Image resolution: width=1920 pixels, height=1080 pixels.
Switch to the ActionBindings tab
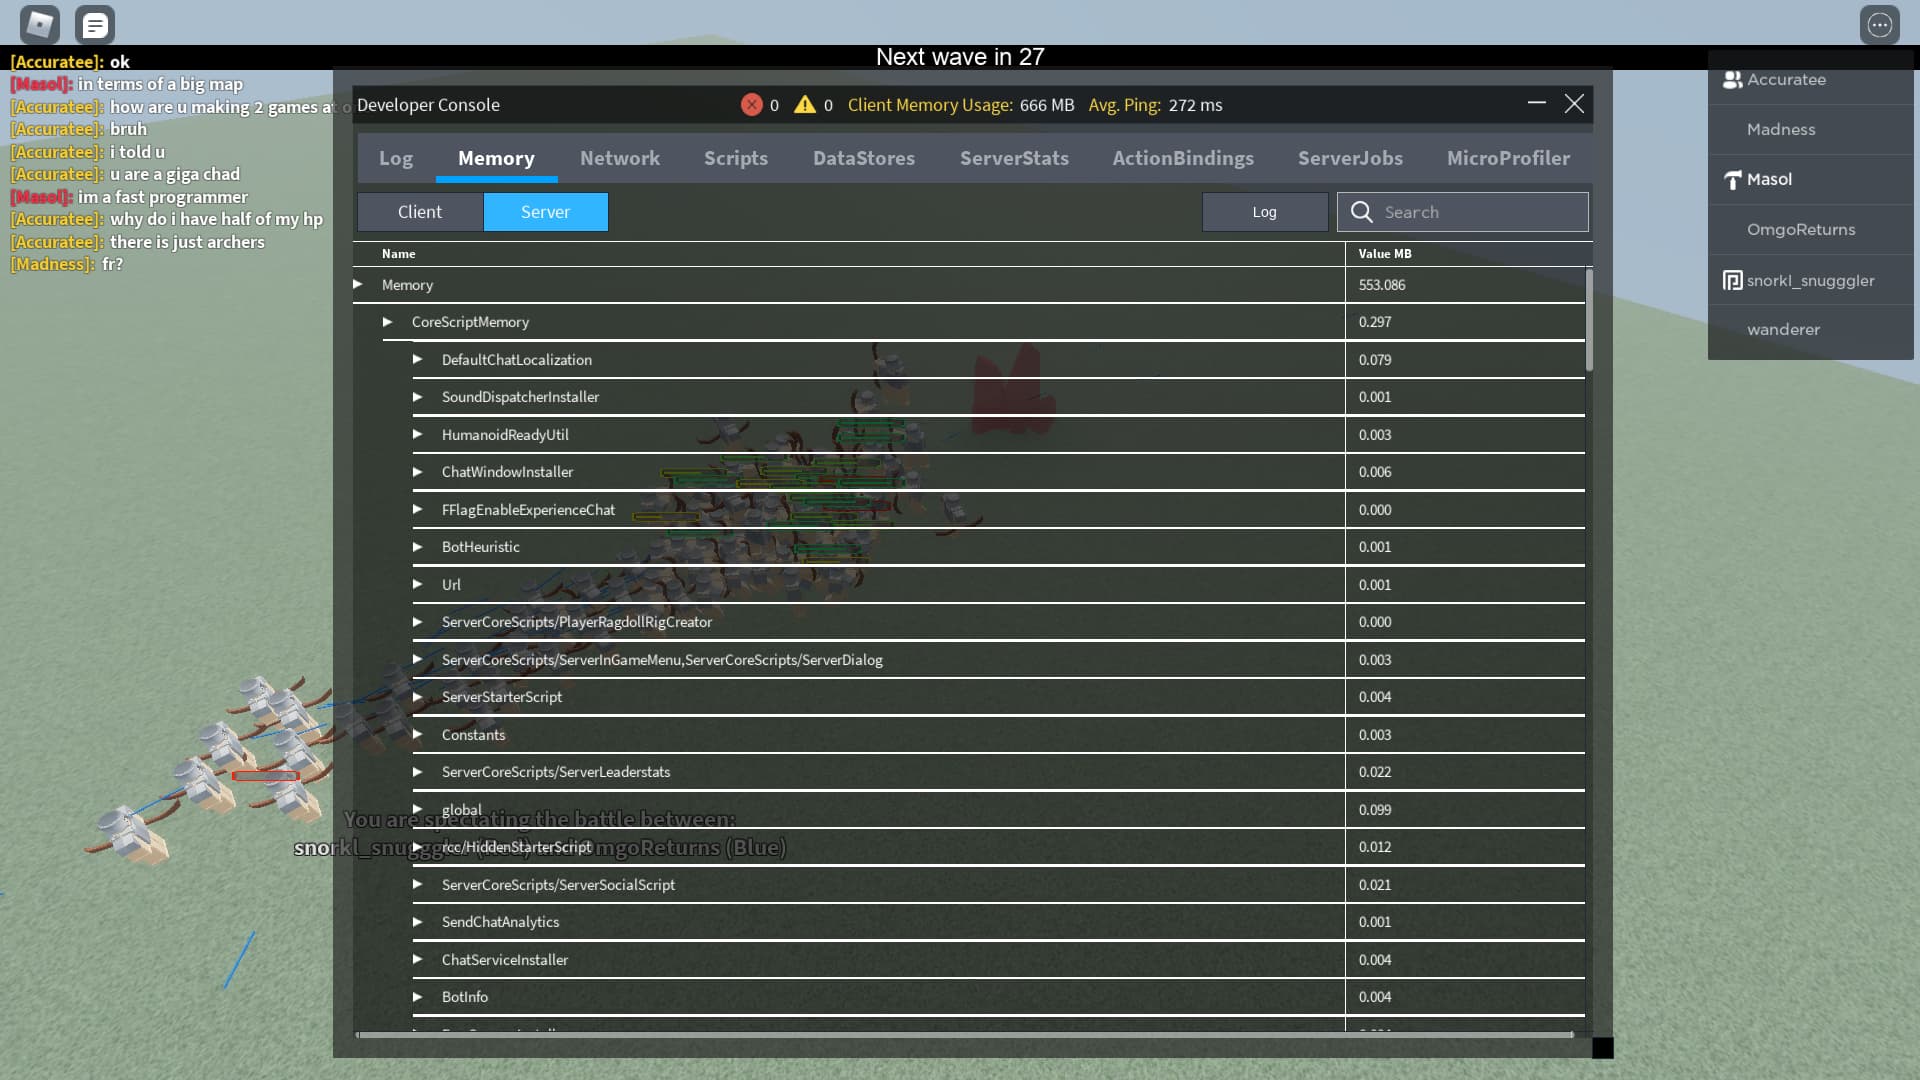[x=1183, y=158]
